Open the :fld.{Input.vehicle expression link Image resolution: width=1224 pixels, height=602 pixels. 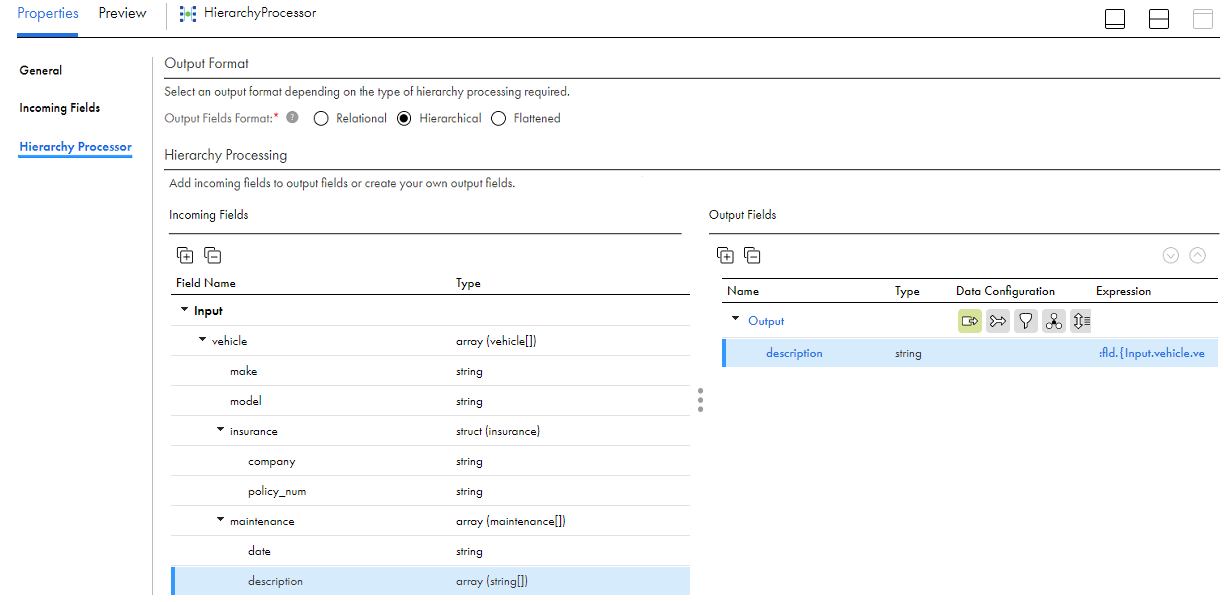click(x=1150, y=353)
